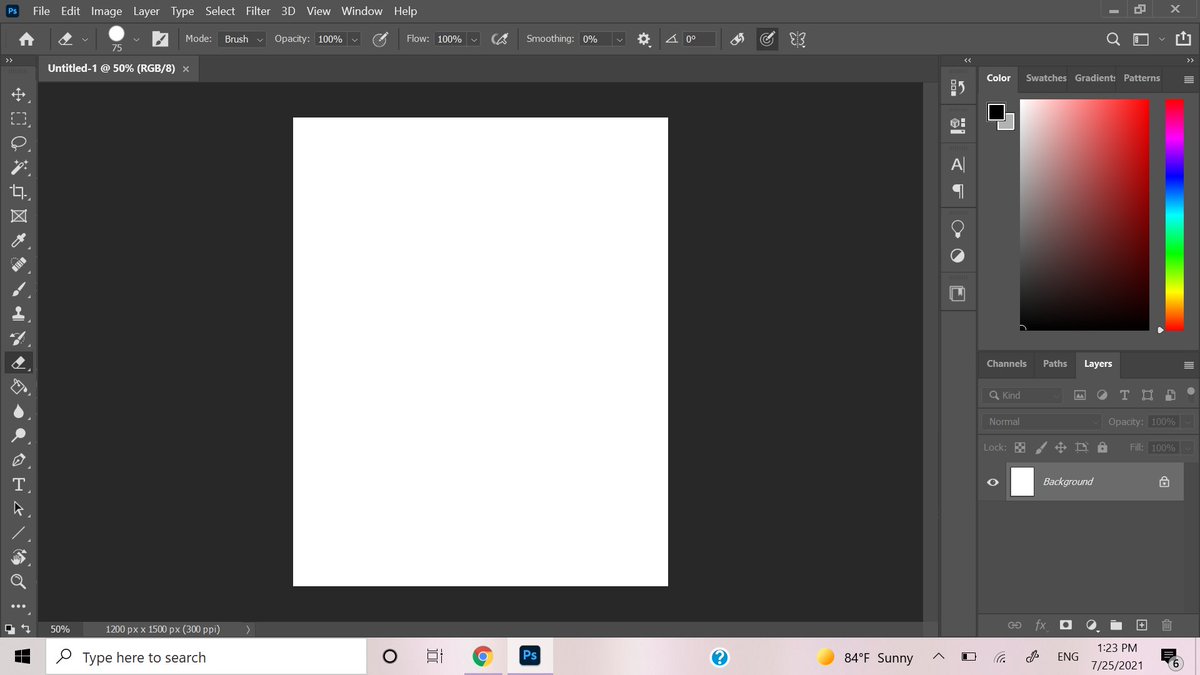
Task: Select the Path Selection tool
Action: [18, 509]
